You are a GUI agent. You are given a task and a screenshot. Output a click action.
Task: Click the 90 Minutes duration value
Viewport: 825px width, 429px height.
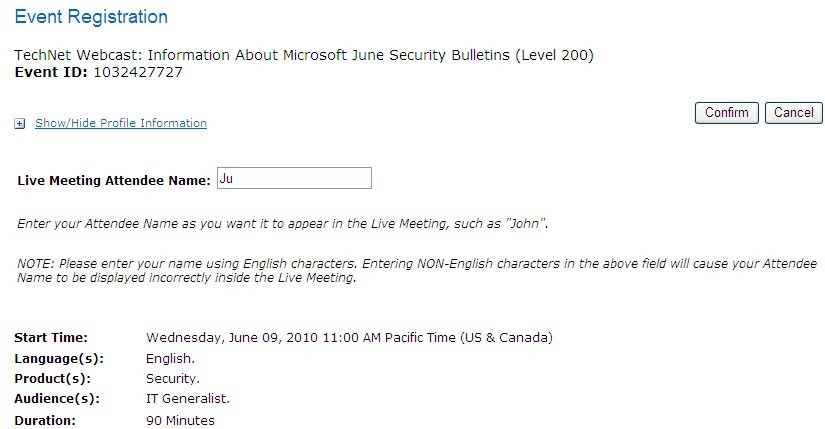tap(180, 421)
